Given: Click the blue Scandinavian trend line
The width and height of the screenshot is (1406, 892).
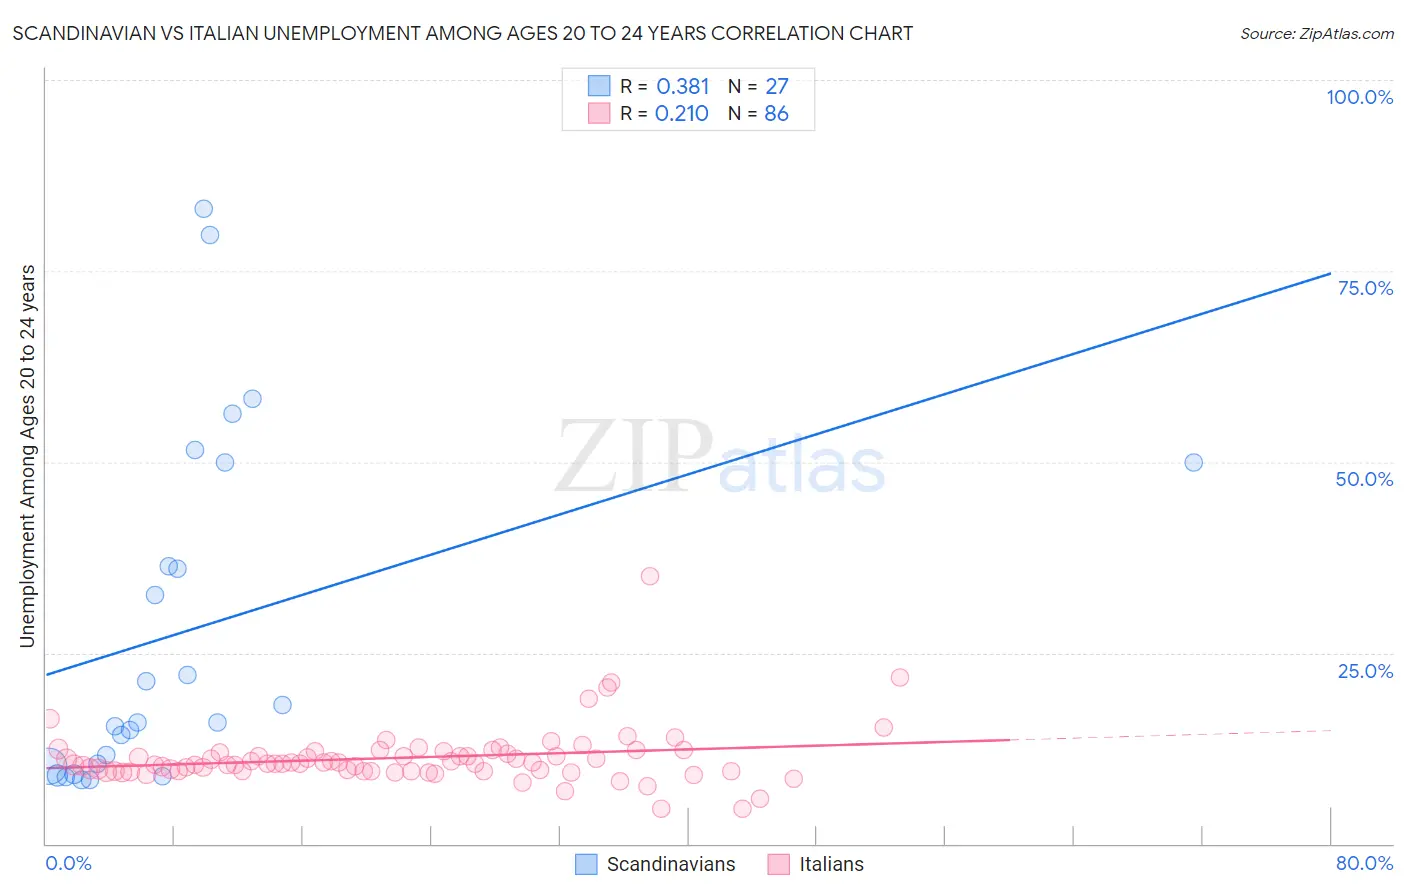Looking at the screenshot, I should tap(700, 470).
